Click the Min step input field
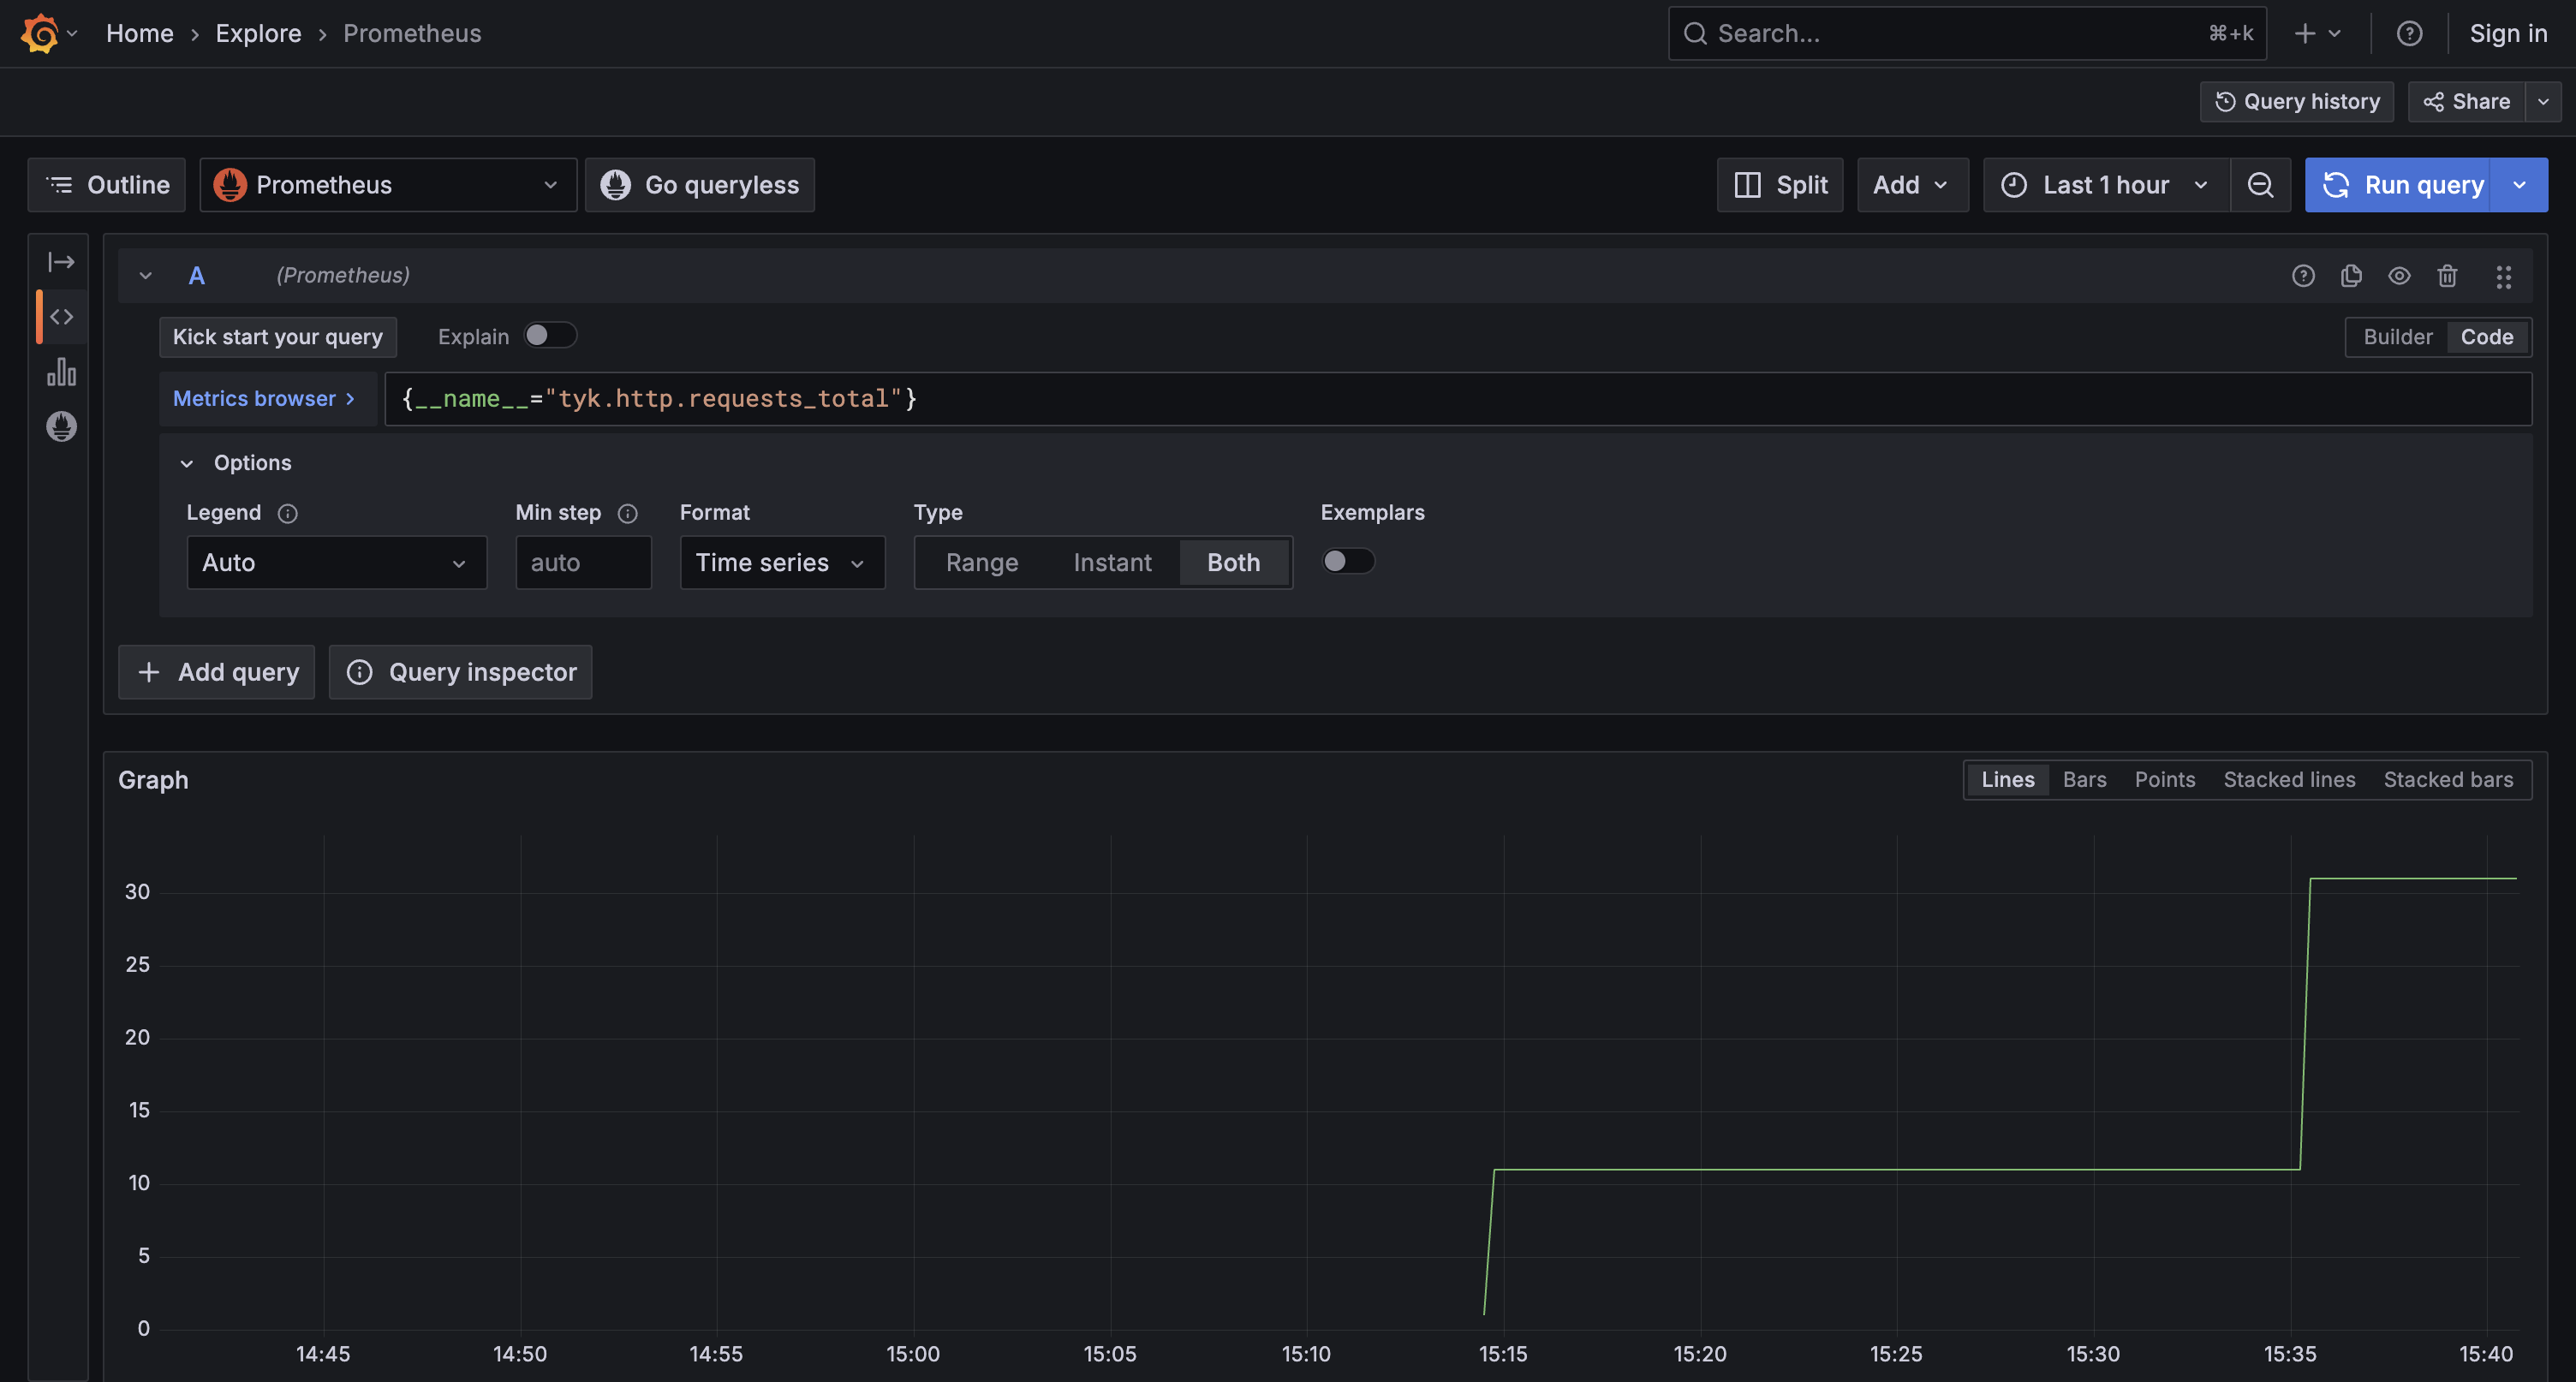The image size is (2576, 1382). 583,562
